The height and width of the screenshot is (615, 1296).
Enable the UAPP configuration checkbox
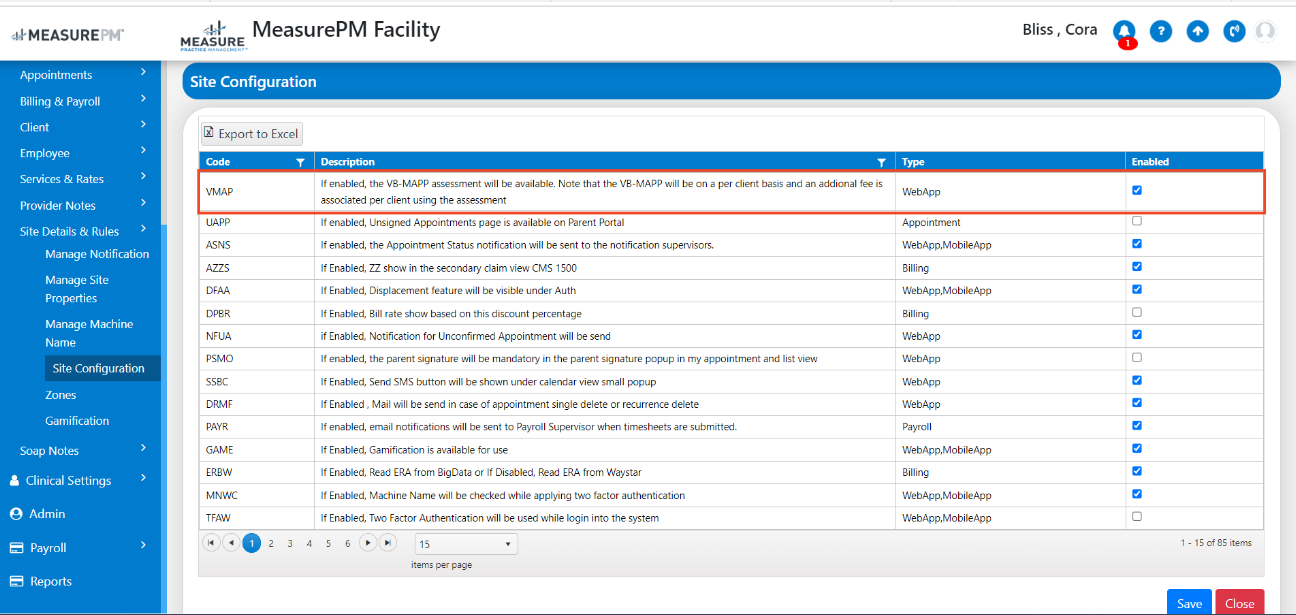1137,221
